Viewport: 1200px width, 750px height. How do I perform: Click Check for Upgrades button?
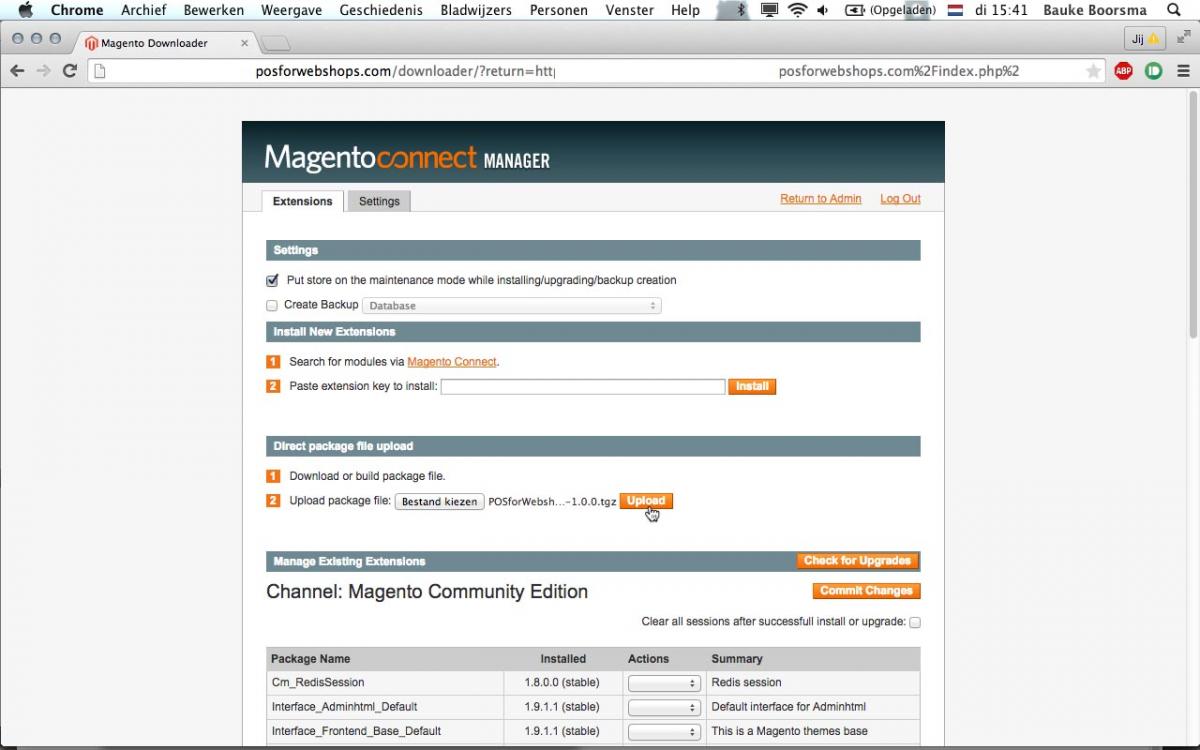coord(857,561)
